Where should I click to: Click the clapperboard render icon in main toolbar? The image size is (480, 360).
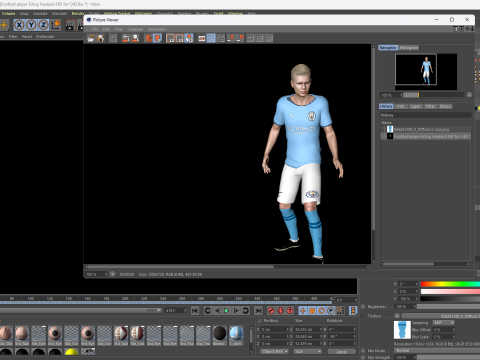click(x=70, y=25)
